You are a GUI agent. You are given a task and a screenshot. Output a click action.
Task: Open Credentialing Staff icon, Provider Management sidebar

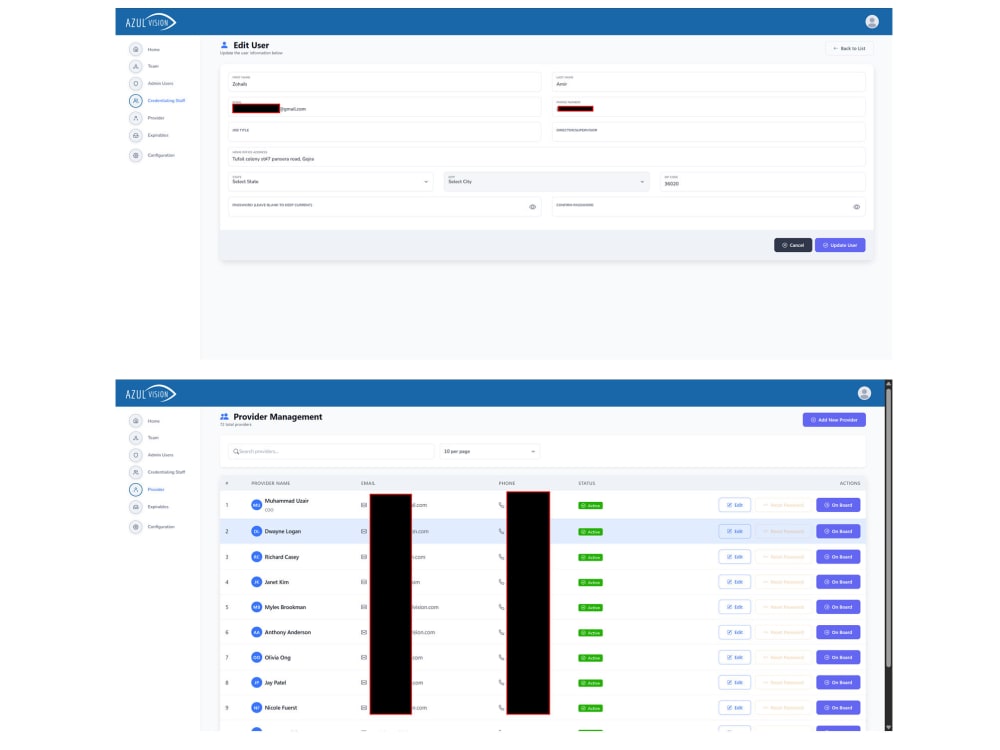[135, 473]
